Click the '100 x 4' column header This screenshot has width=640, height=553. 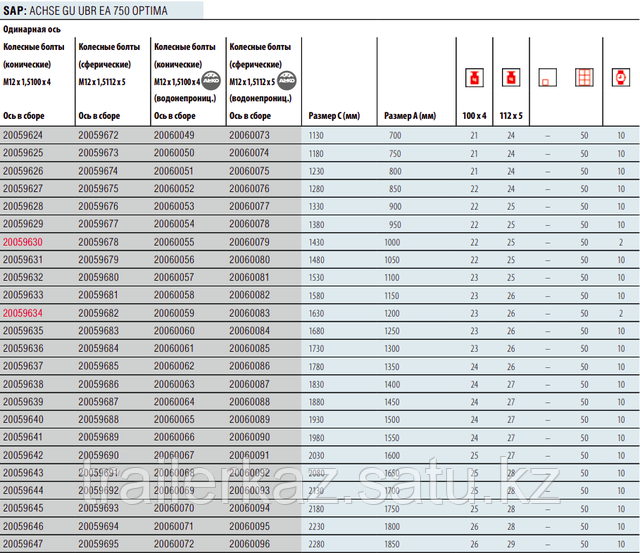point(474,116)
